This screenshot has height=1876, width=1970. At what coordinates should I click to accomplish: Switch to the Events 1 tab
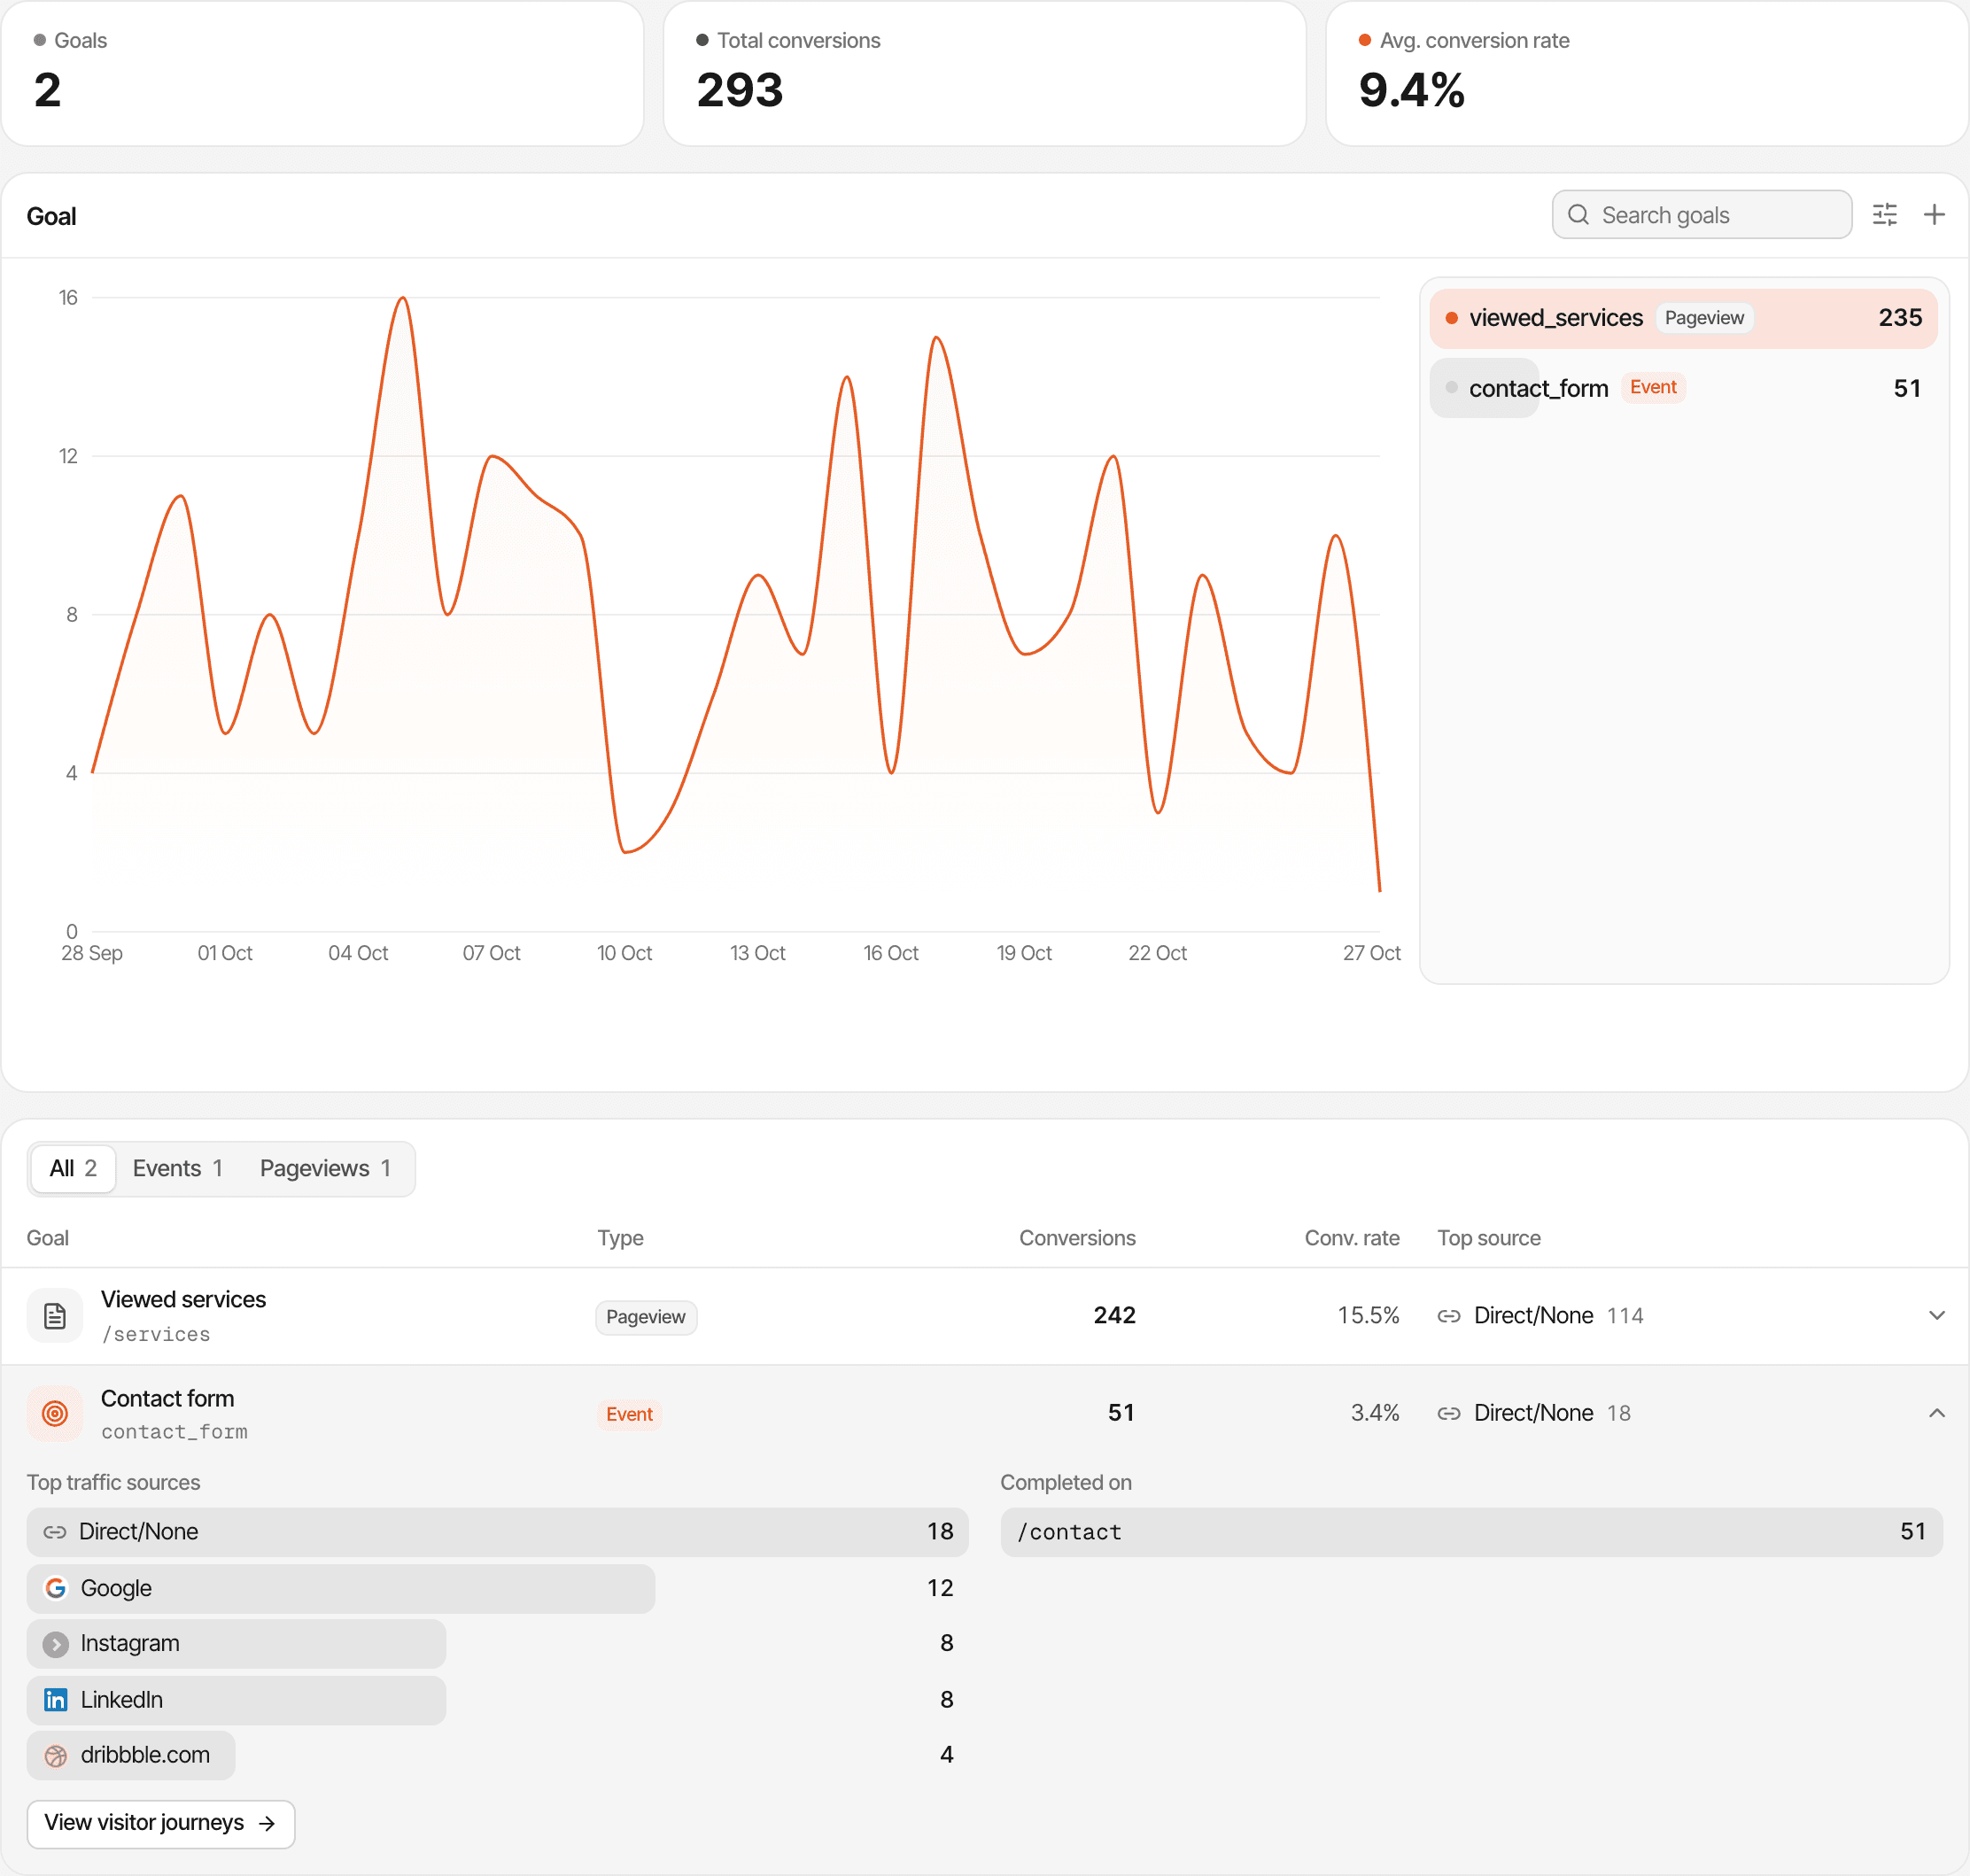point(177,1168)
